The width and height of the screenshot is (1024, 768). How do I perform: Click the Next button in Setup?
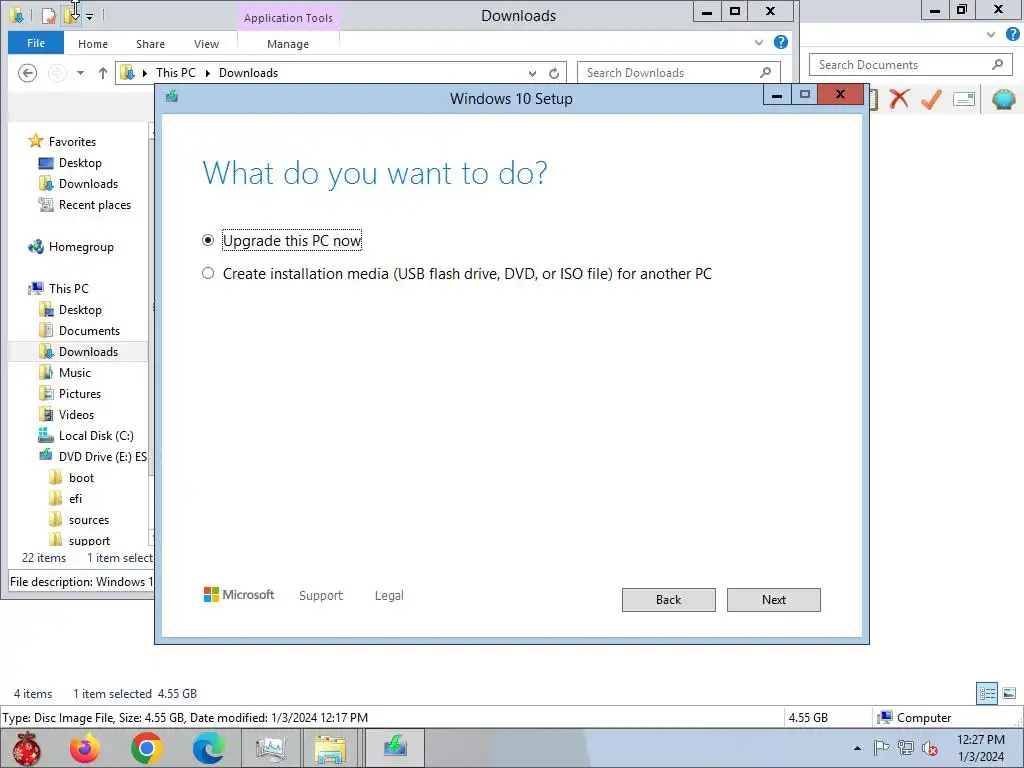773,600
